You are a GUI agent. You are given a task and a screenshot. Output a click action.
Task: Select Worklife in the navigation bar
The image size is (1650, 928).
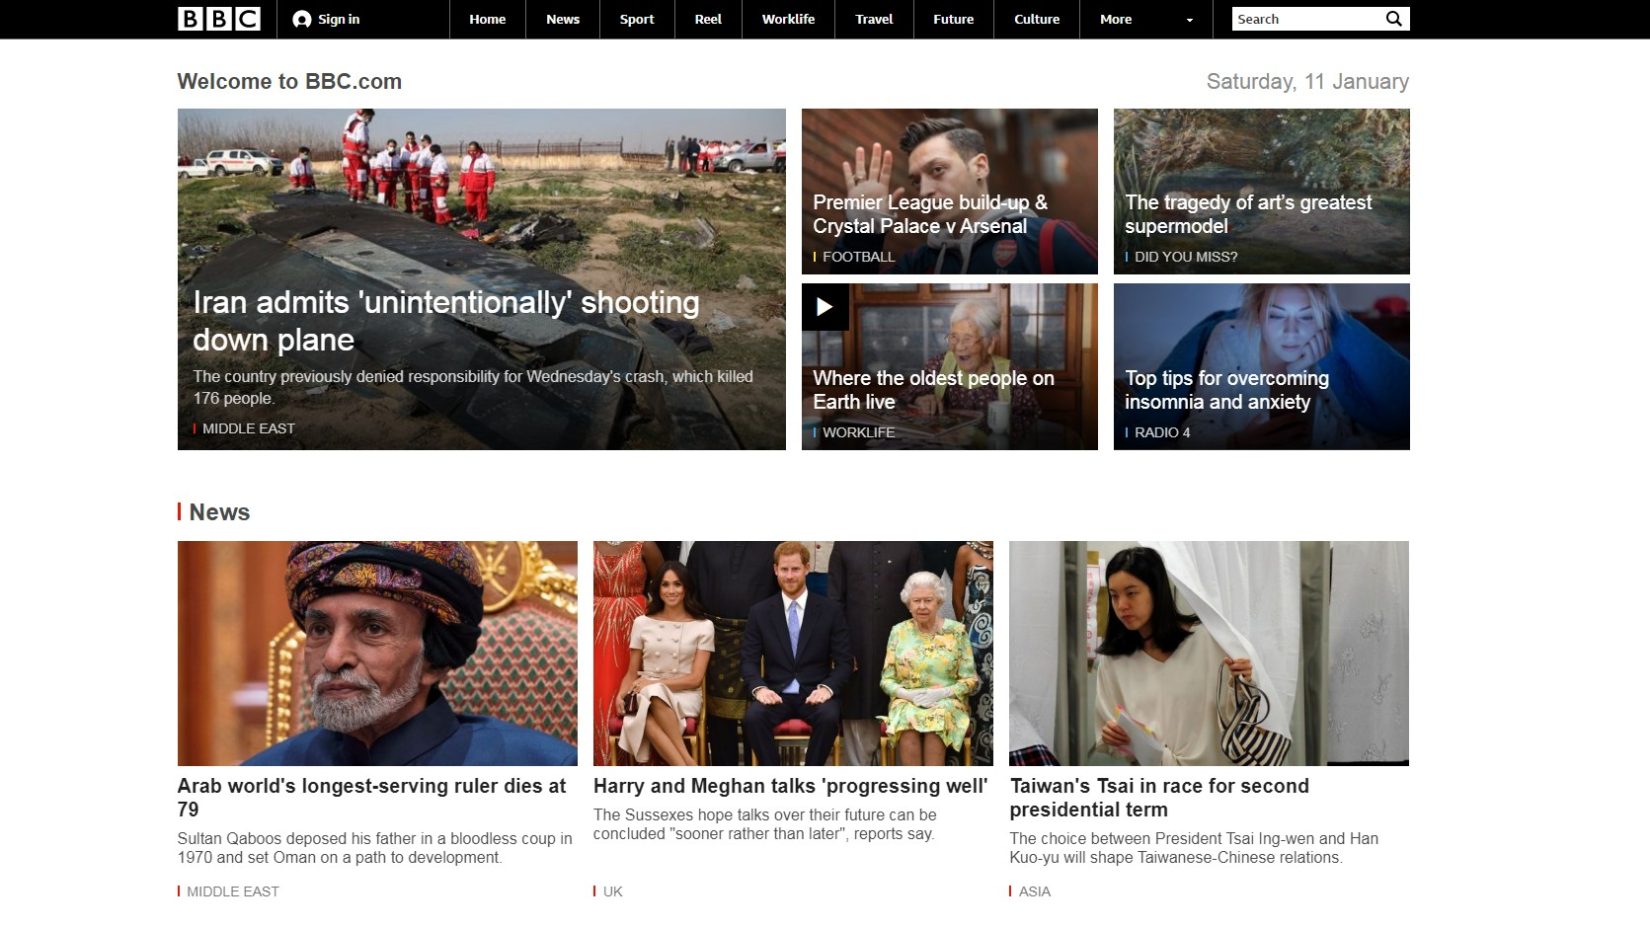click(x=788, y=19)
